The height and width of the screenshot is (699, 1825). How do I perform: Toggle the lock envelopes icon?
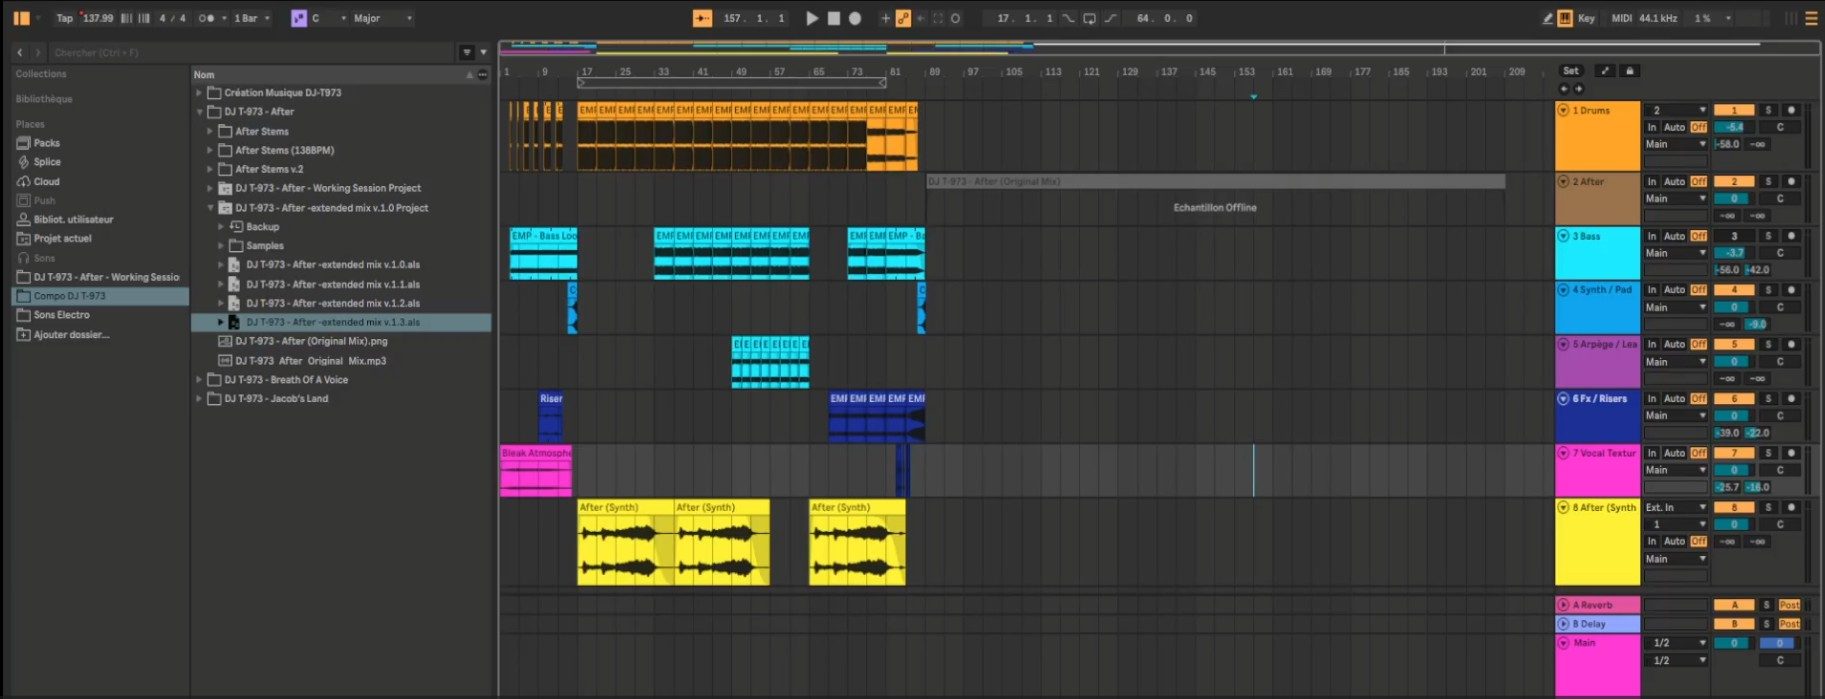(1629, 71)
